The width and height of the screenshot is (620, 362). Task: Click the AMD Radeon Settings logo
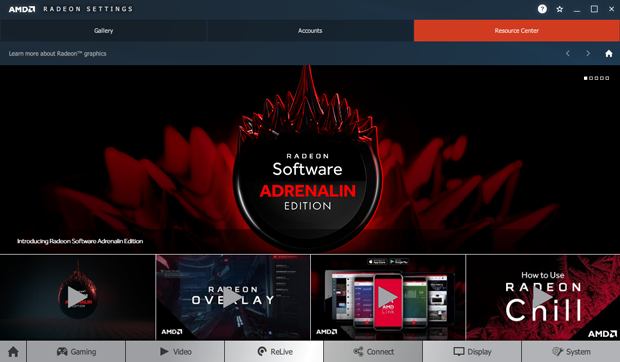(x=71, y=9)
